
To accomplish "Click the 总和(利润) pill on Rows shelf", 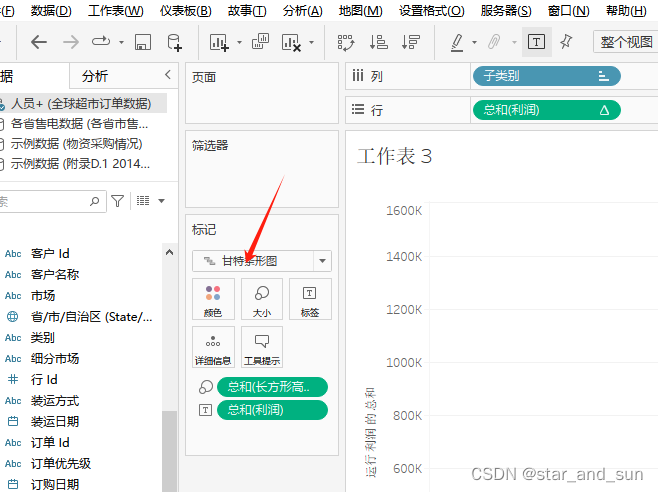I will pos(547,110).
